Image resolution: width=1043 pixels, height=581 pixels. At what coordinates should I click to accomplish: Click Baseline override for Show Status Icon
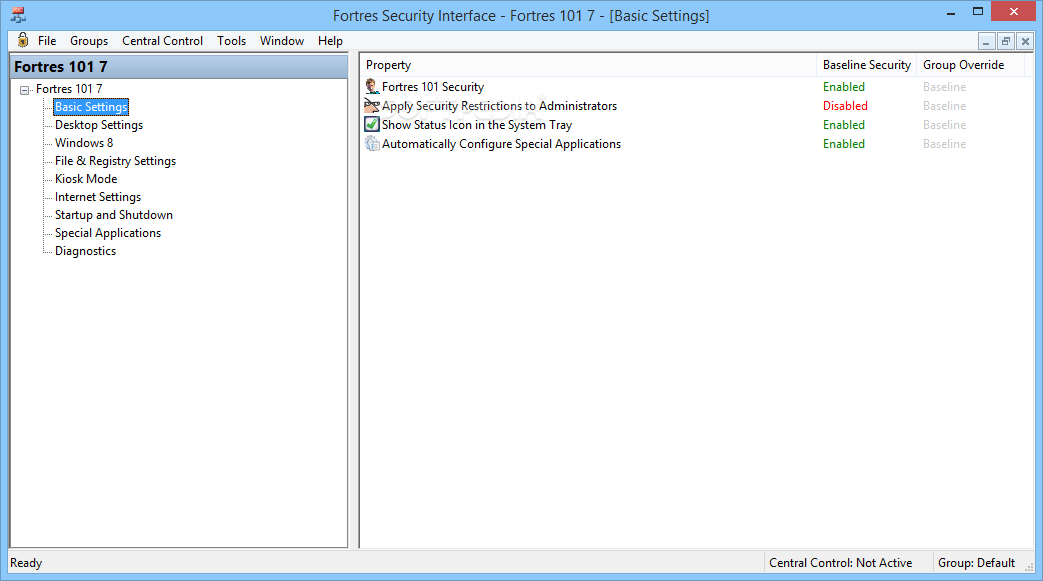pyautogui.click(x=944, y=124)
